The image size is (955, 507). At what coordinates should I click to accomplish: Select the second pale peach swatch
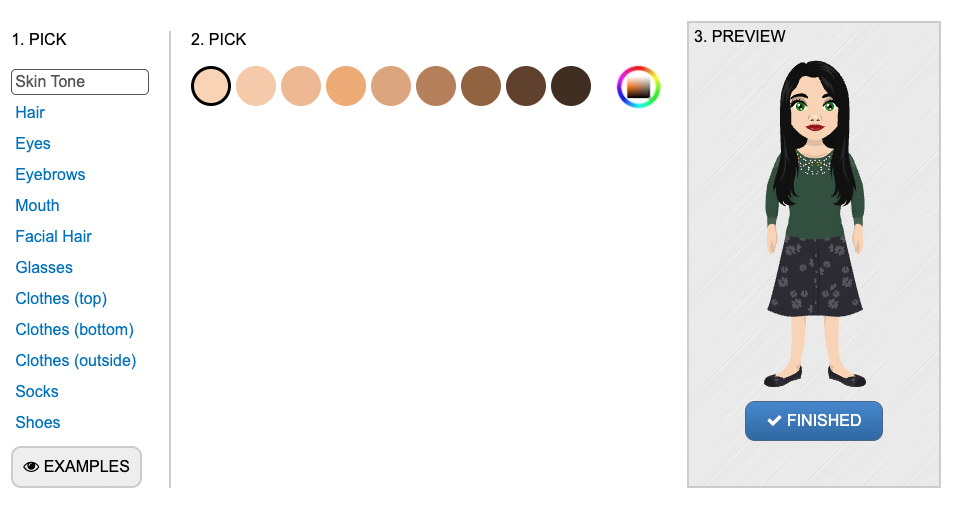point(256,86)
